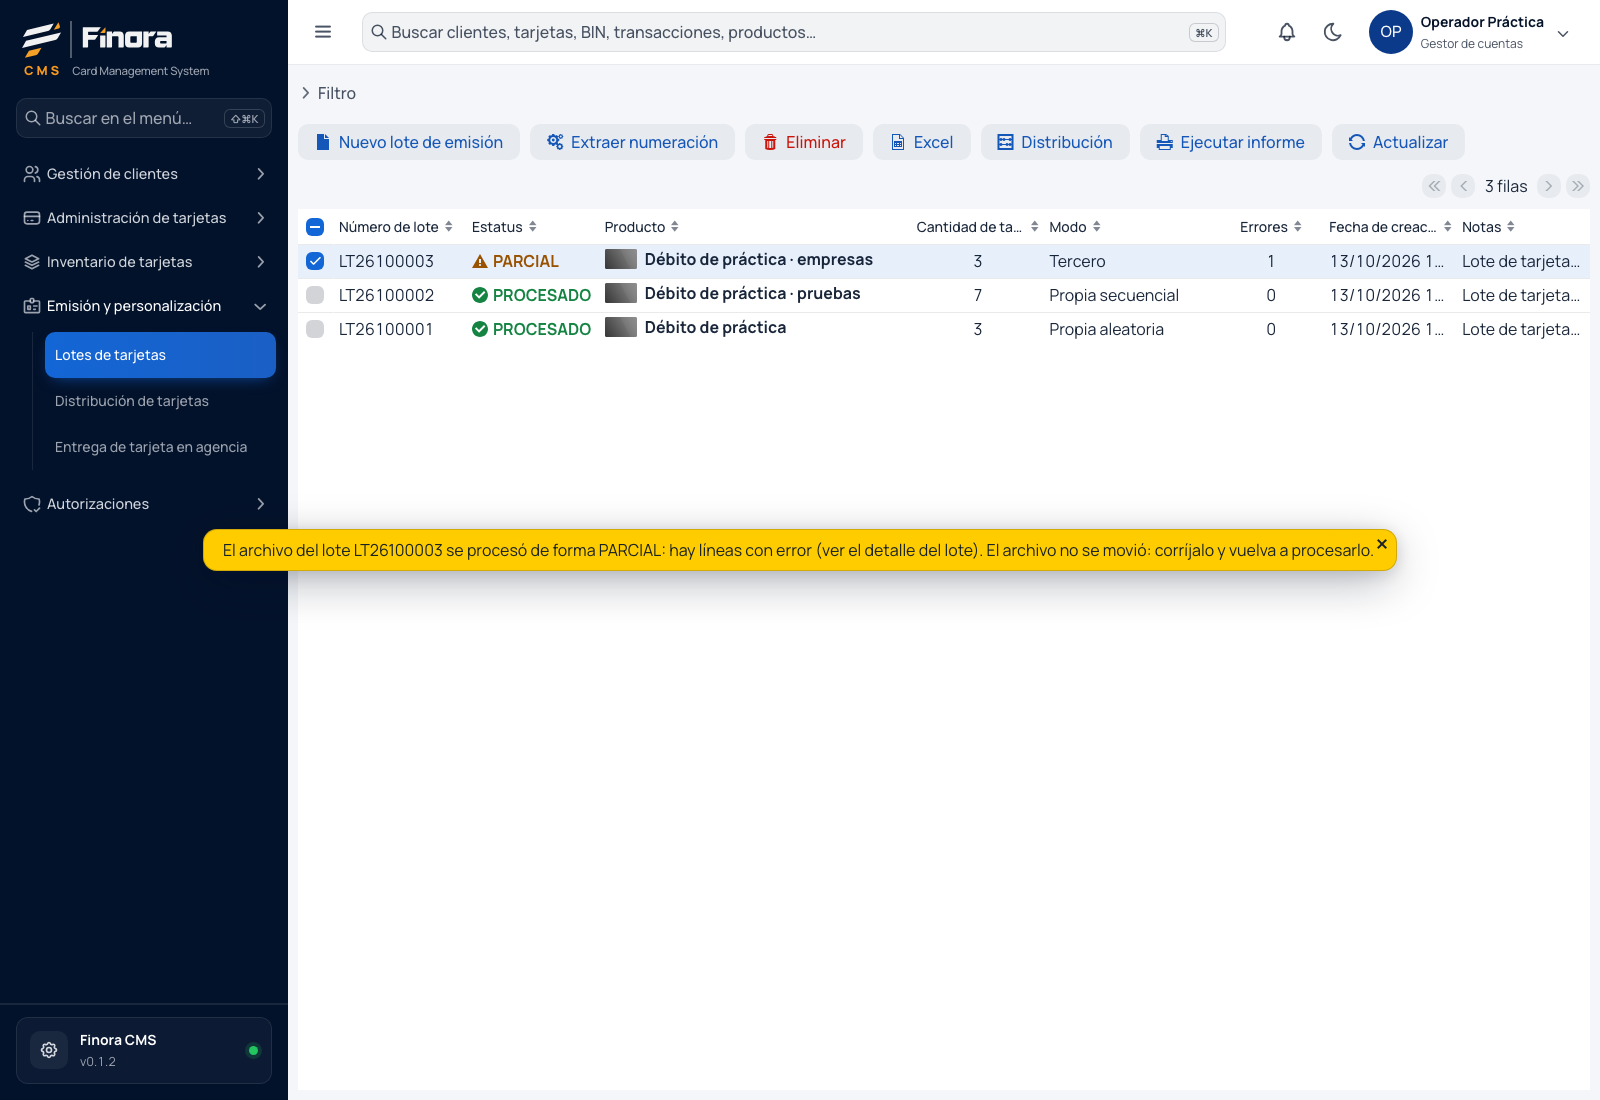This screenshot has width=1600, height=1100.
Task: Check the row LT26100001 checkbox
Action: [x=315, y=329]
